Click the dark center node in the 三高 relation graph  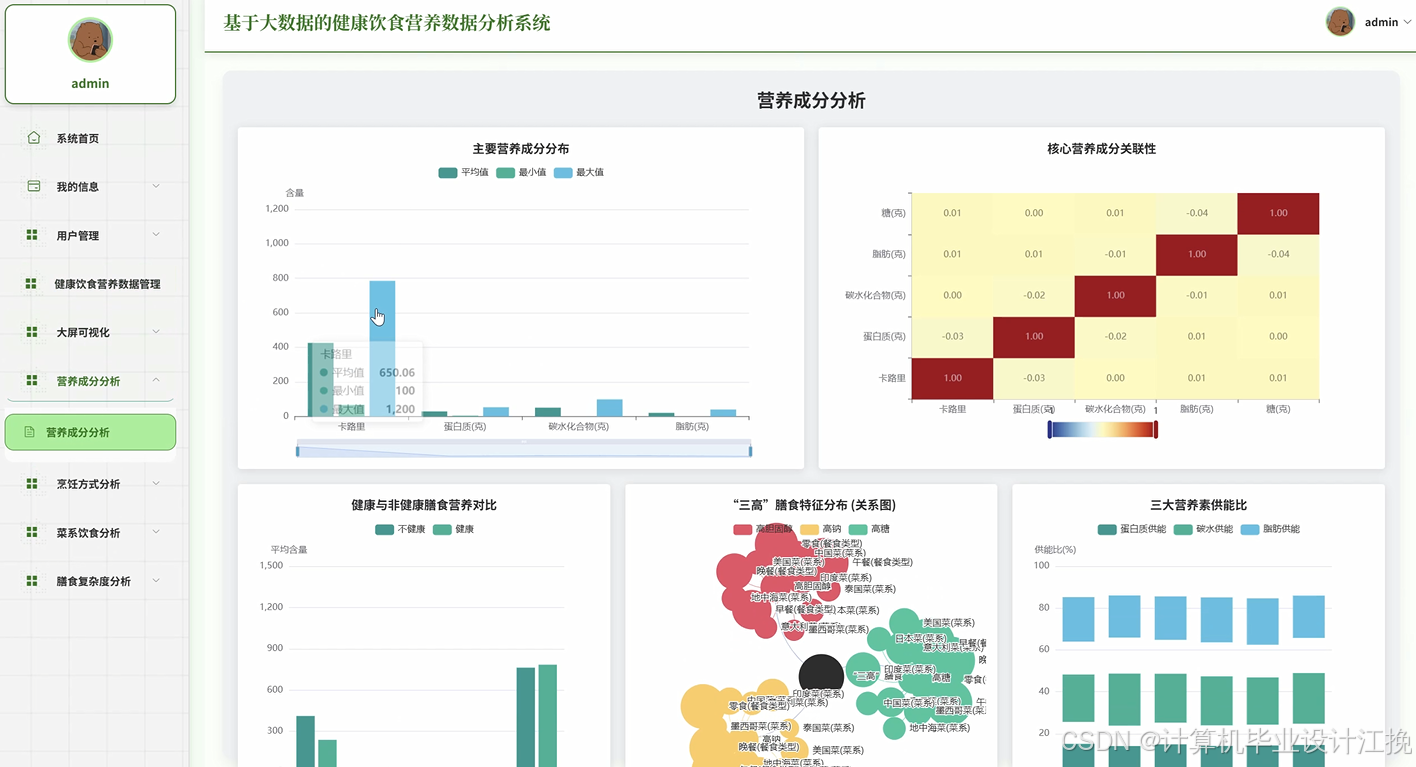821,676
